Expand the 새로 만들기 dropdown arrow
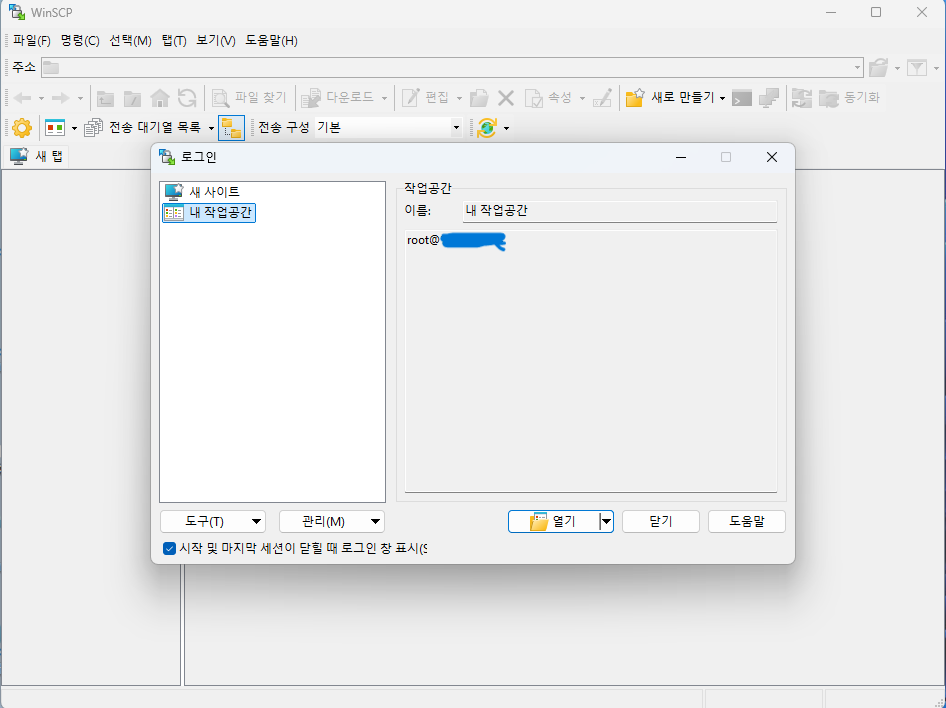This screenshot has width=946, height=708. click(x=722, y=98)
